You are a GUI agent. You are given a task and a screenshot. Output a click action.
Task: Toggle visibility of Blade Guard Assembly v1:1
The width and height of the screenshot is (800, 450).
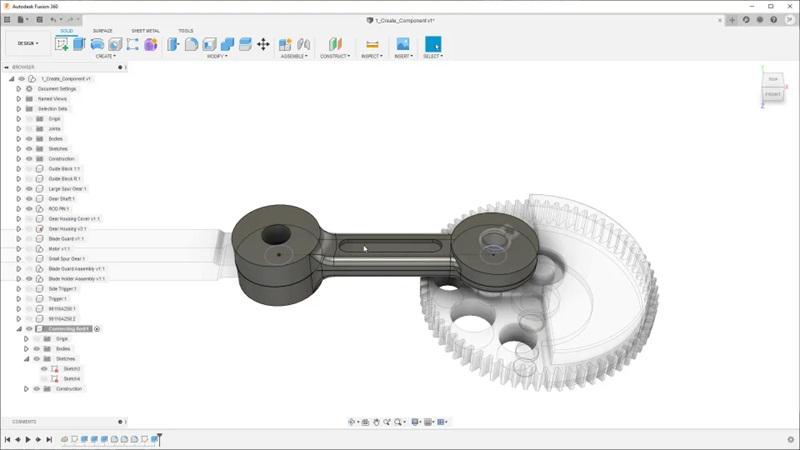(x=29, y=269)
